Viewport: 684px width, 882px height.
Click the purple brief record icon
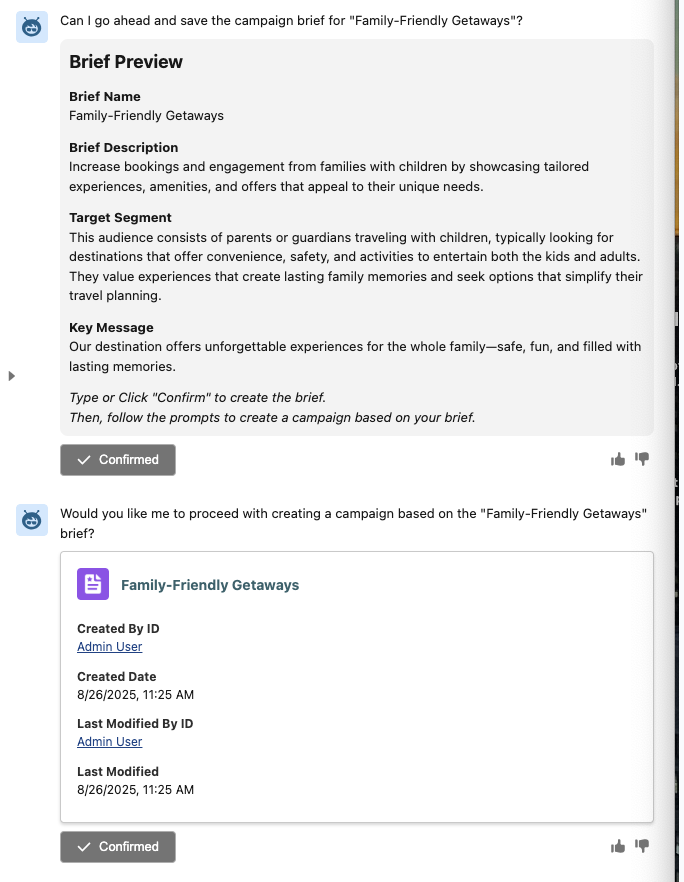(93, 584)
